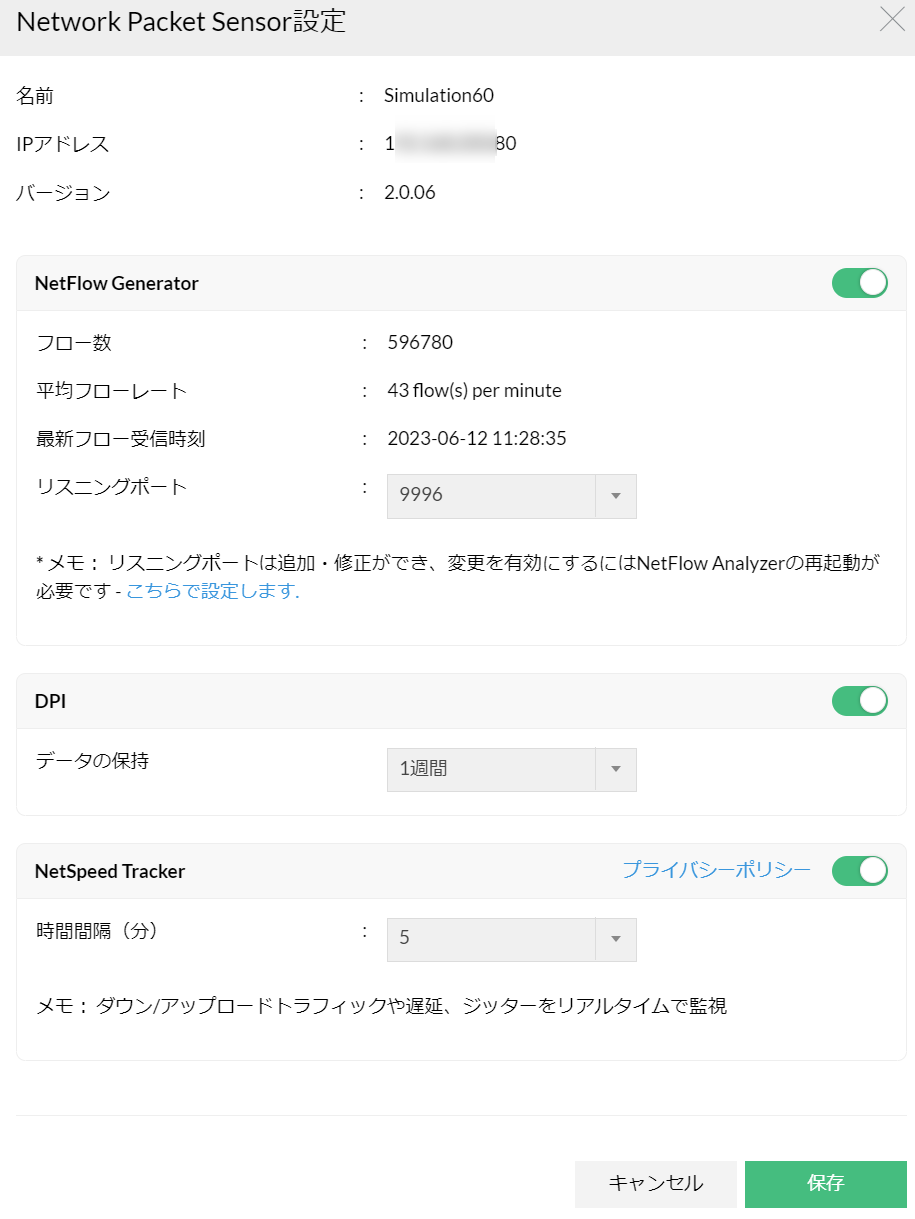Screen dimensions: 915x1219
Task: Disable the DPI toggle switch
Action: pos(859,701)
